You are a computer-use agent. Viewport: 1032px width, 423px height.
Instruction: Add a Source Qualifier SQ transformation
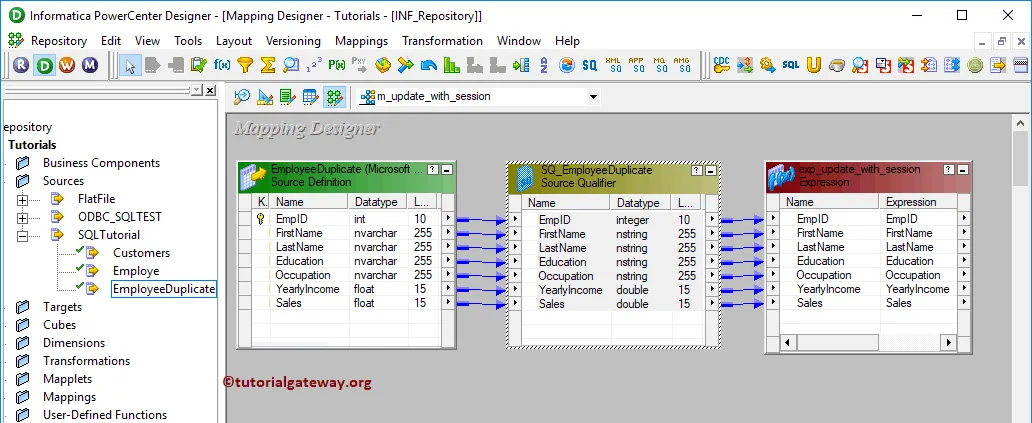point(590,65)
